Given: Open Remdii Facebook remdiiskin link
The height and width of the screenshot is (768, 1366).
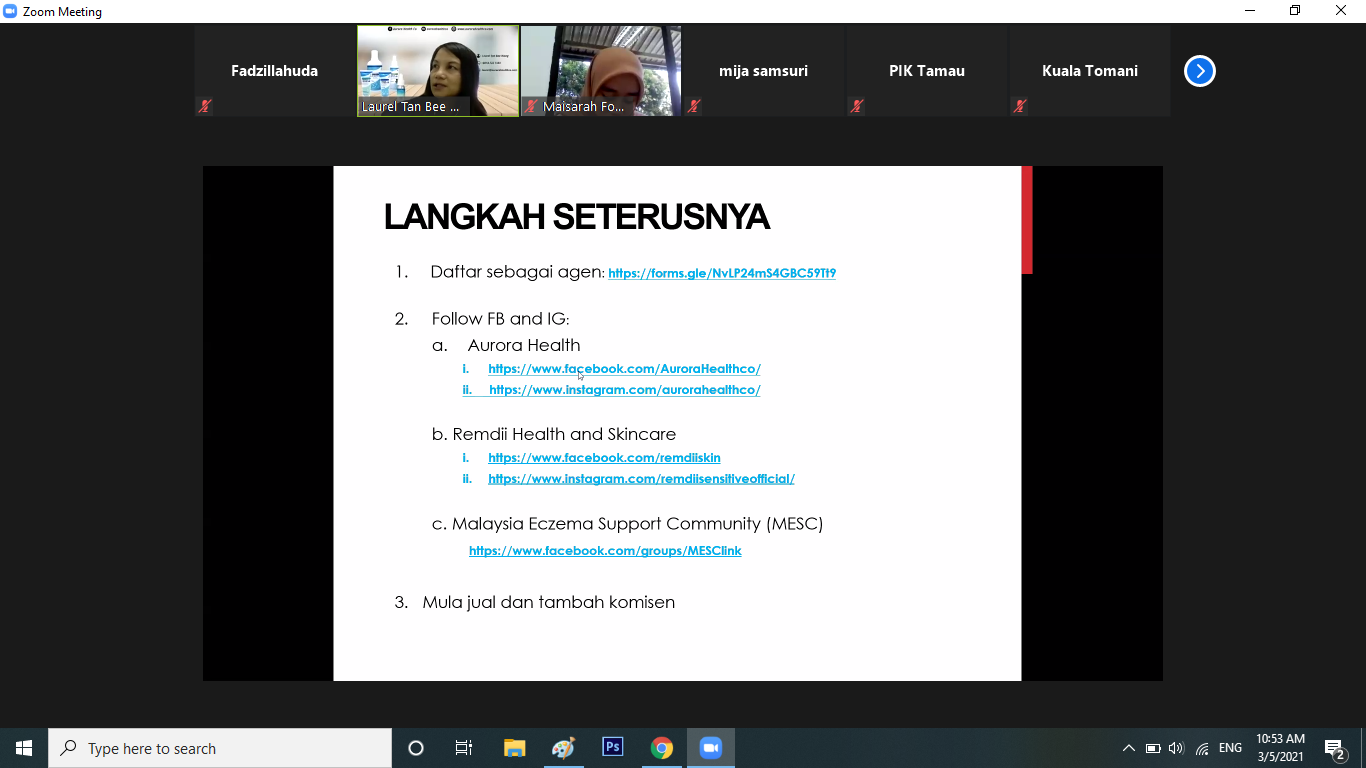Looking at the screenshot, I should (x=604, y=458).
